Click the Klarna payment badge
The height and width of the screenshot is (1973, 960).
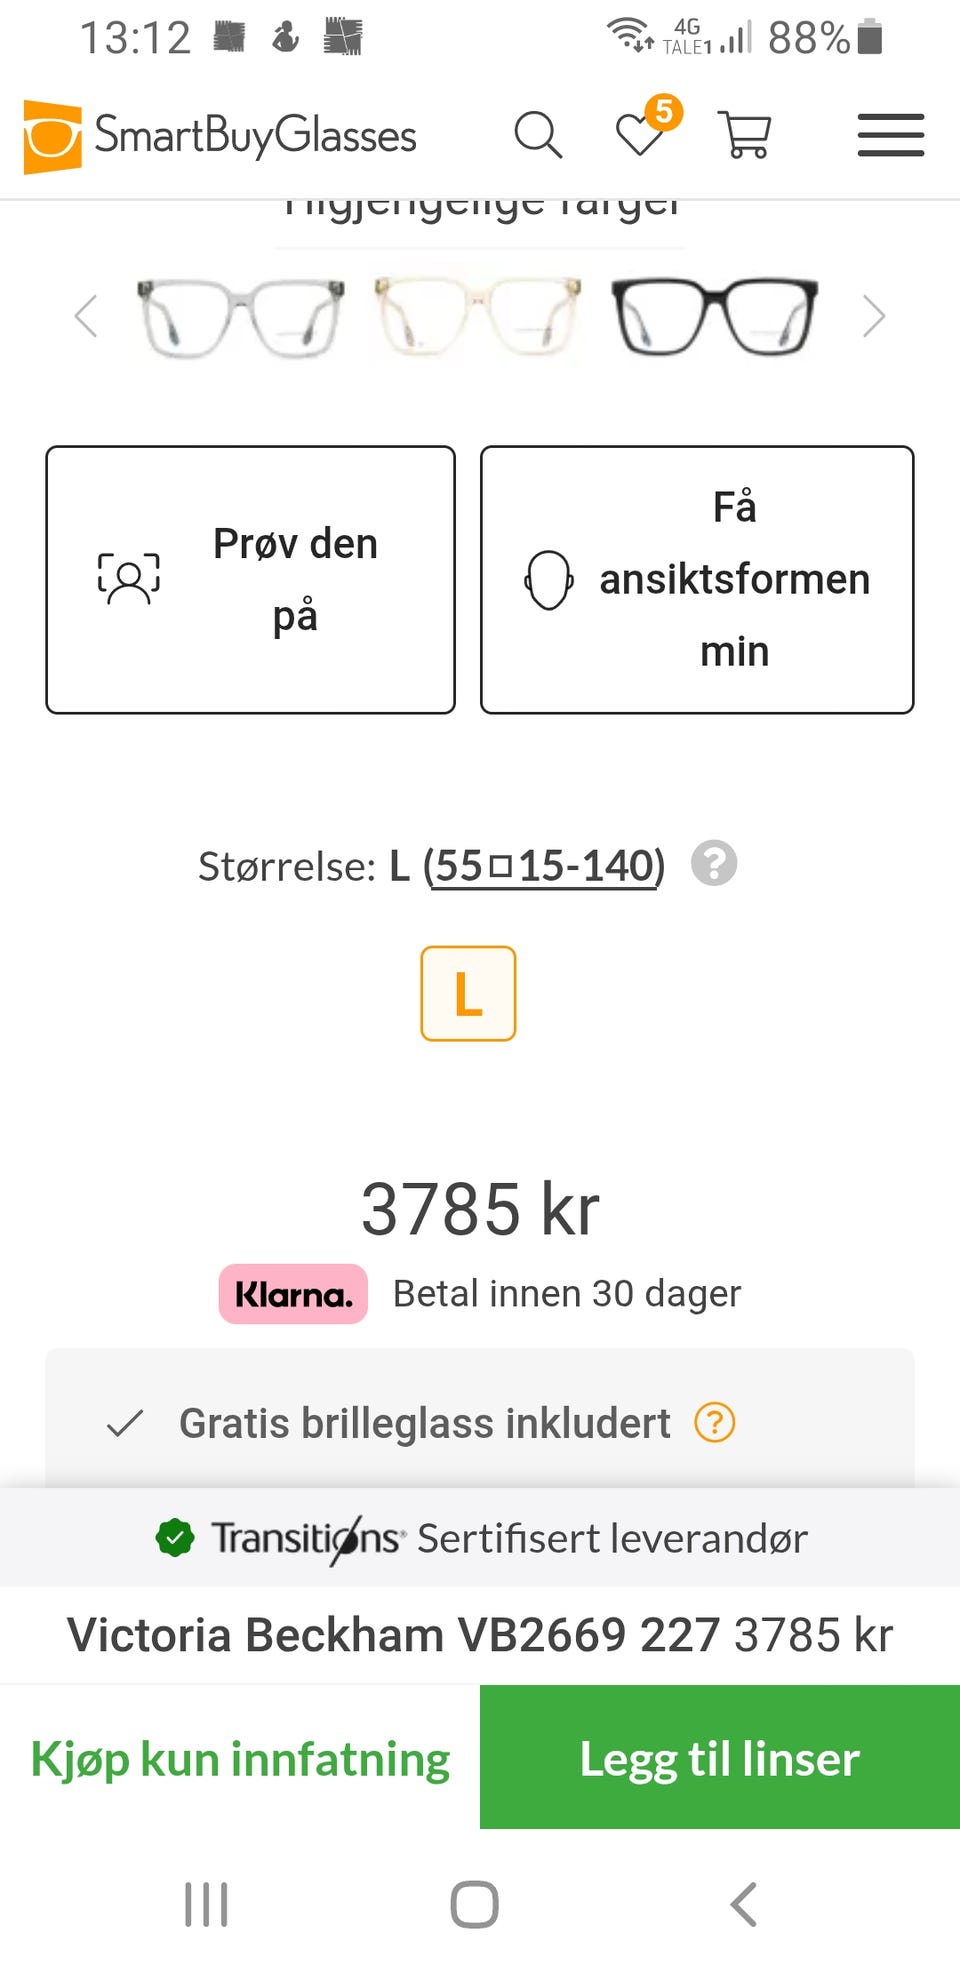293,1295
